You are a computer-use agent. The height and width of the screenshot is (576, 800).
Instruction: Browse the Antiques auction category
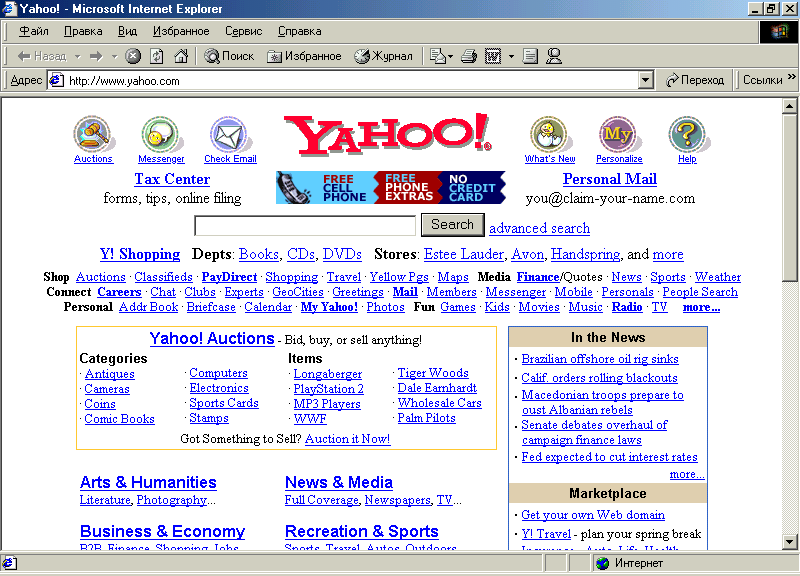click(109, 374)
